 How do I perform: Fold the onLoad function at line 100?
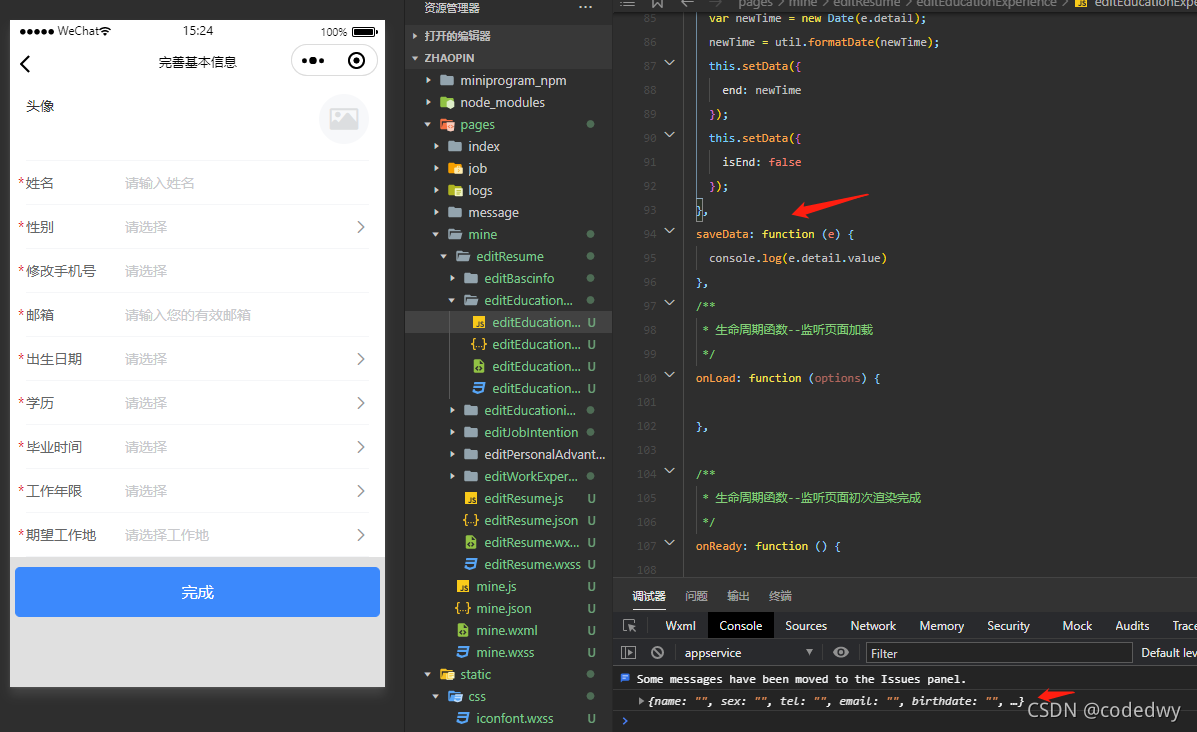coord(669,374)
